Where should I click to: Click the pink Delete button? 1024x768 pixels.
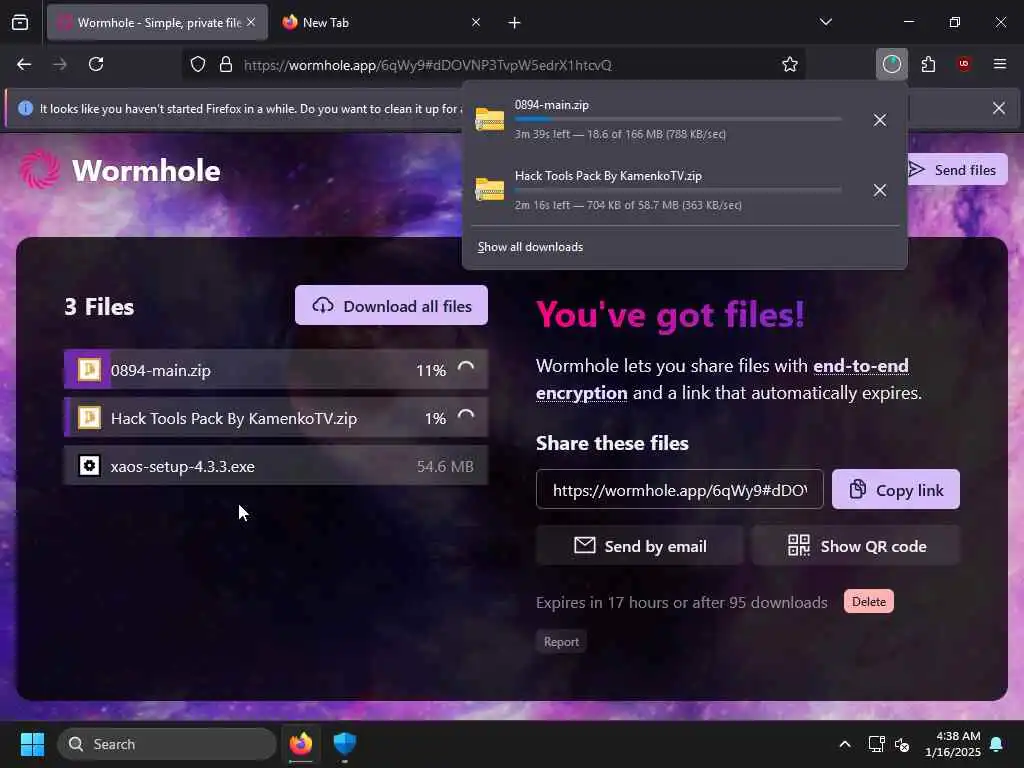[869, 601]
